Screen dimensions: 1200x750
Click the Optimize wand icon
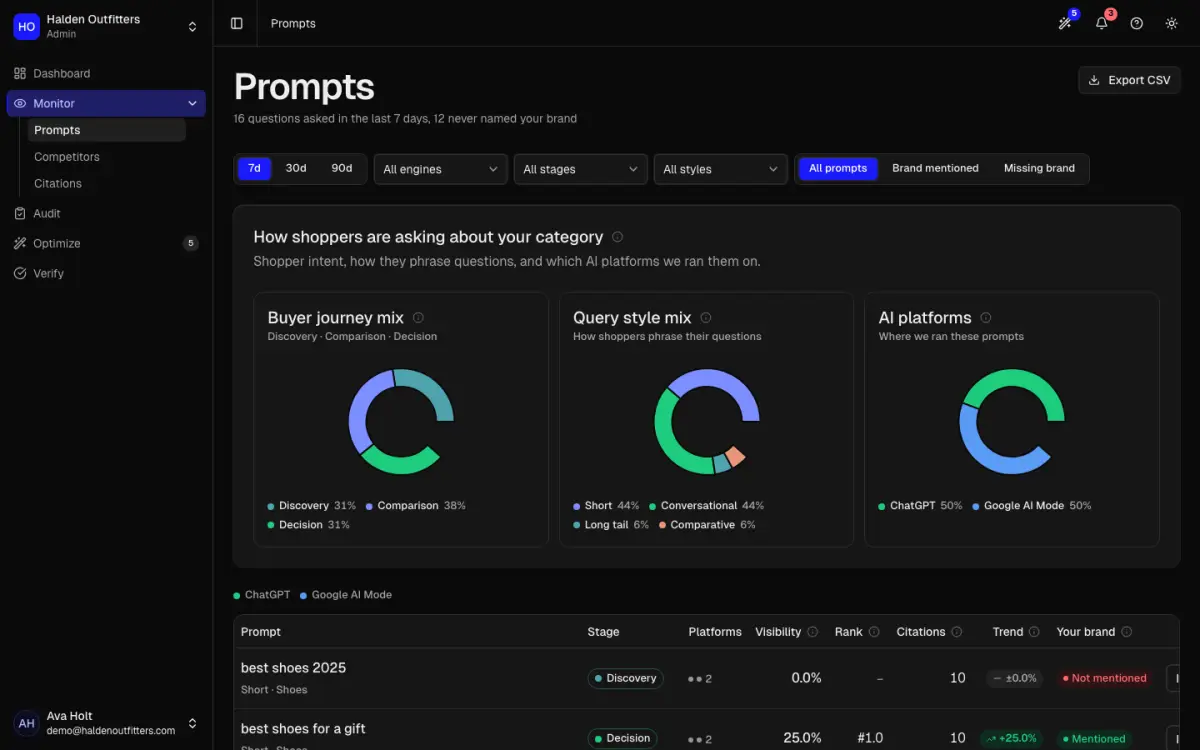20,243
